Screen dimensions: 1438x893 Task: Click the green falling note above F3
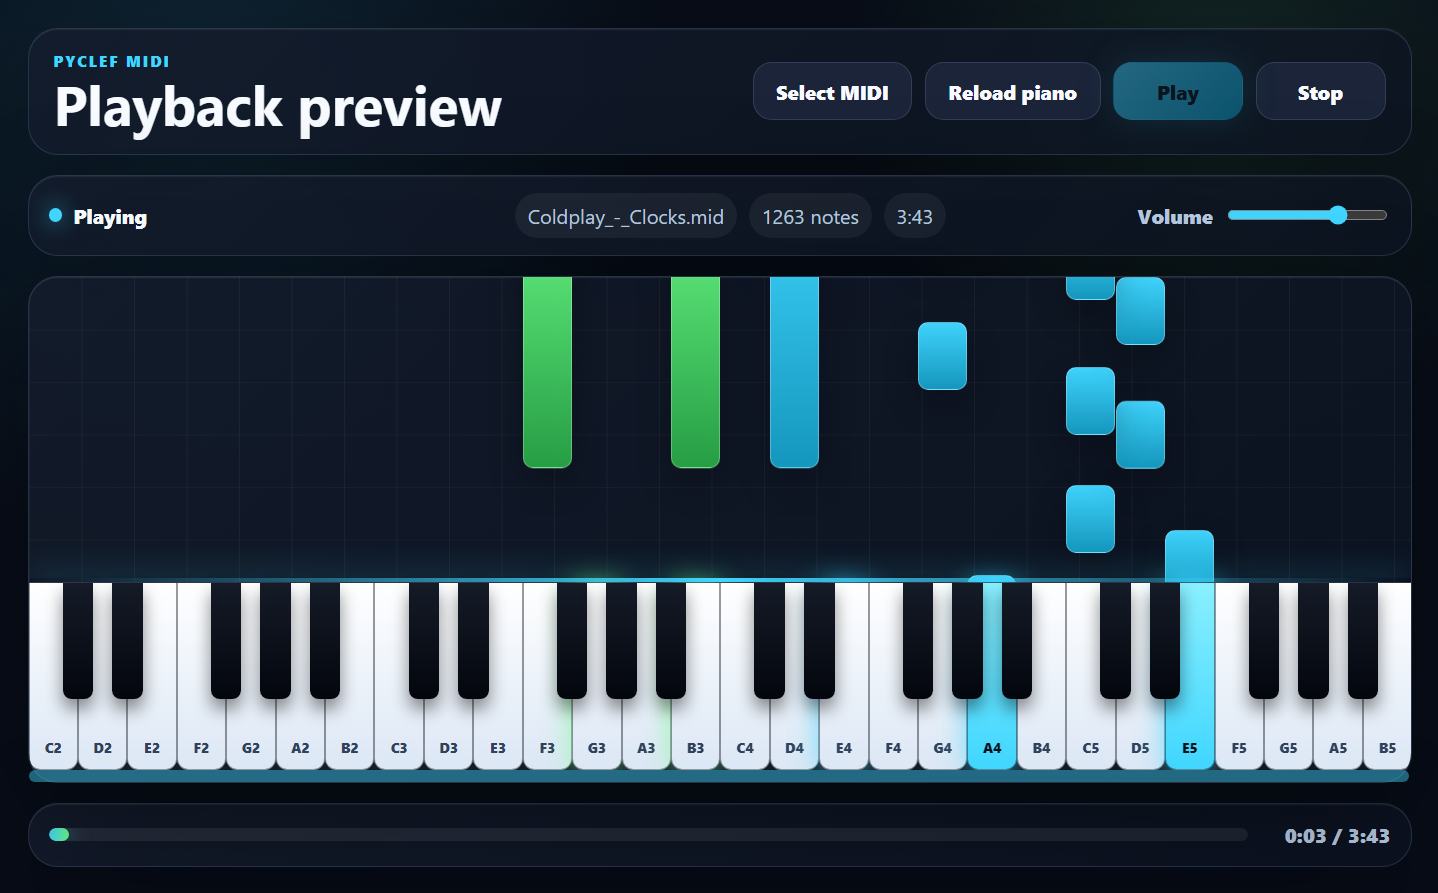pos(547,372)
